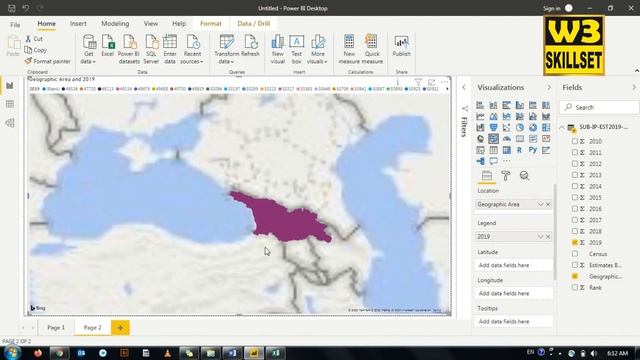The image size is (640, 360).
Task: Collapse the SUB-IP-EST2019 table
Action: (x=562, y=127)
